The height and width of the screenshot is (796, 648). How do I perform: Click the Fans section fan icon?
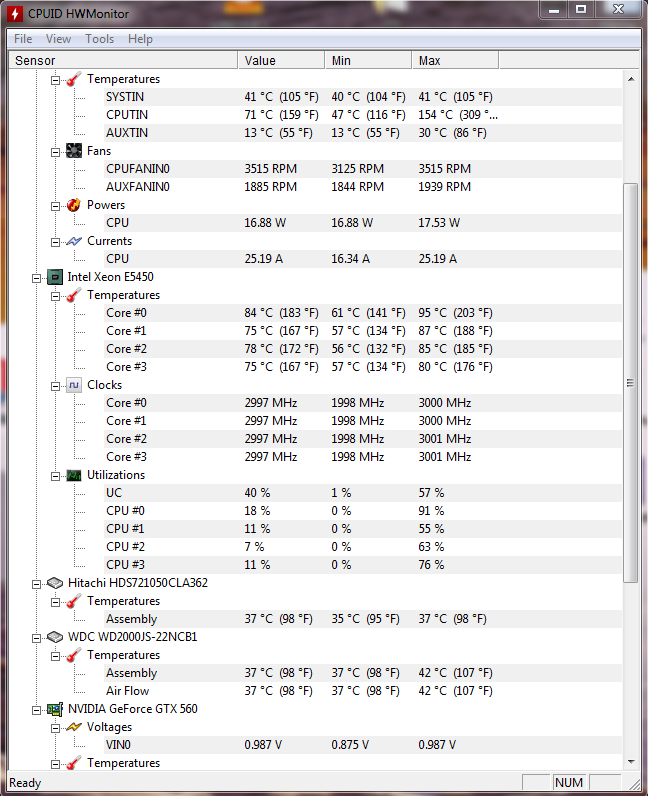tap(74, 151)
